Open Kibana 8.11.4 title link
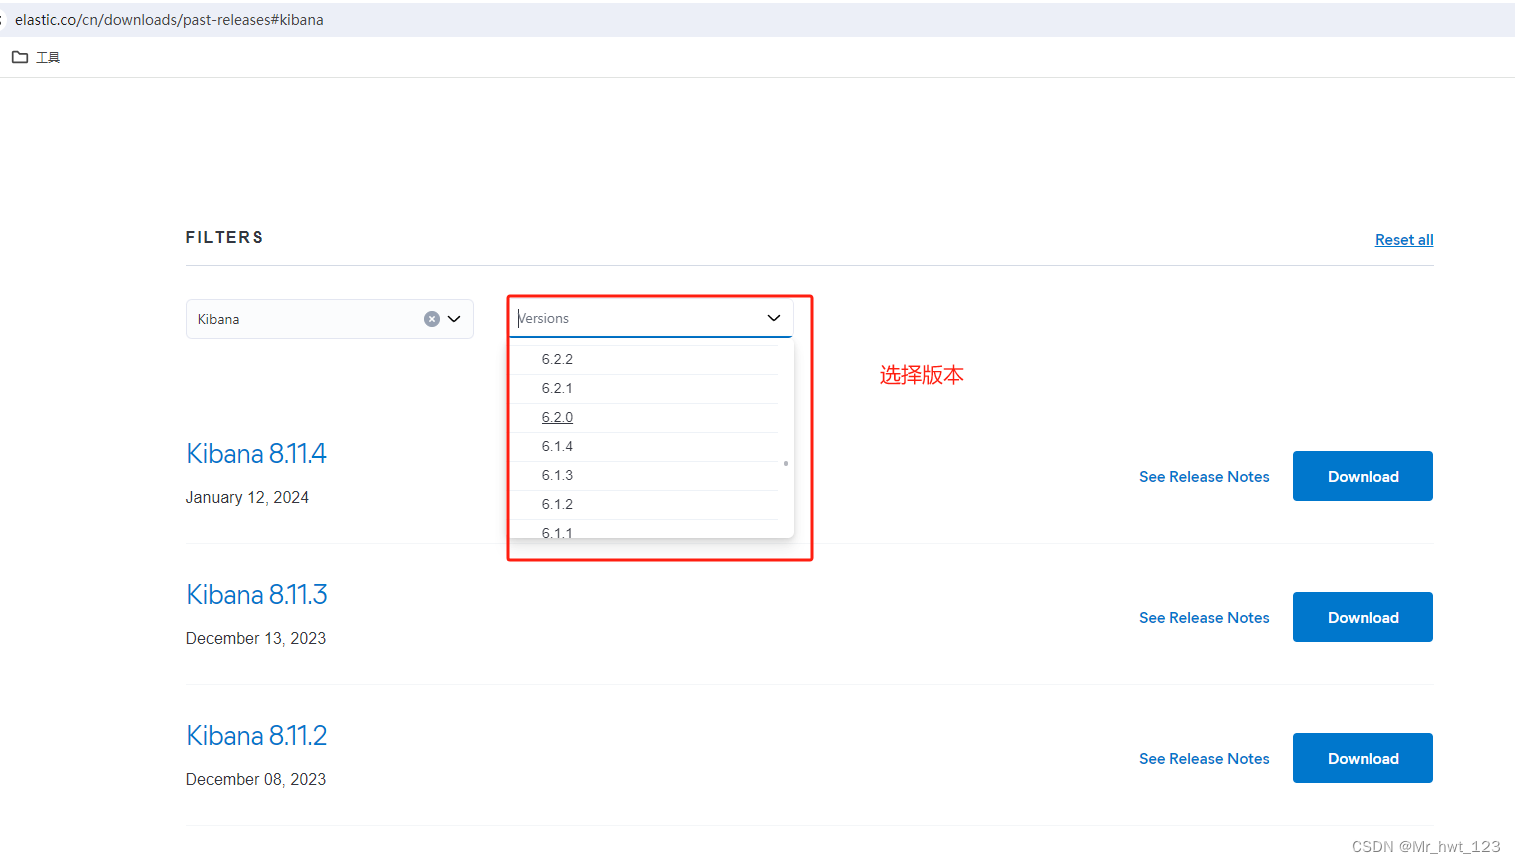 [x=256, y=454]
